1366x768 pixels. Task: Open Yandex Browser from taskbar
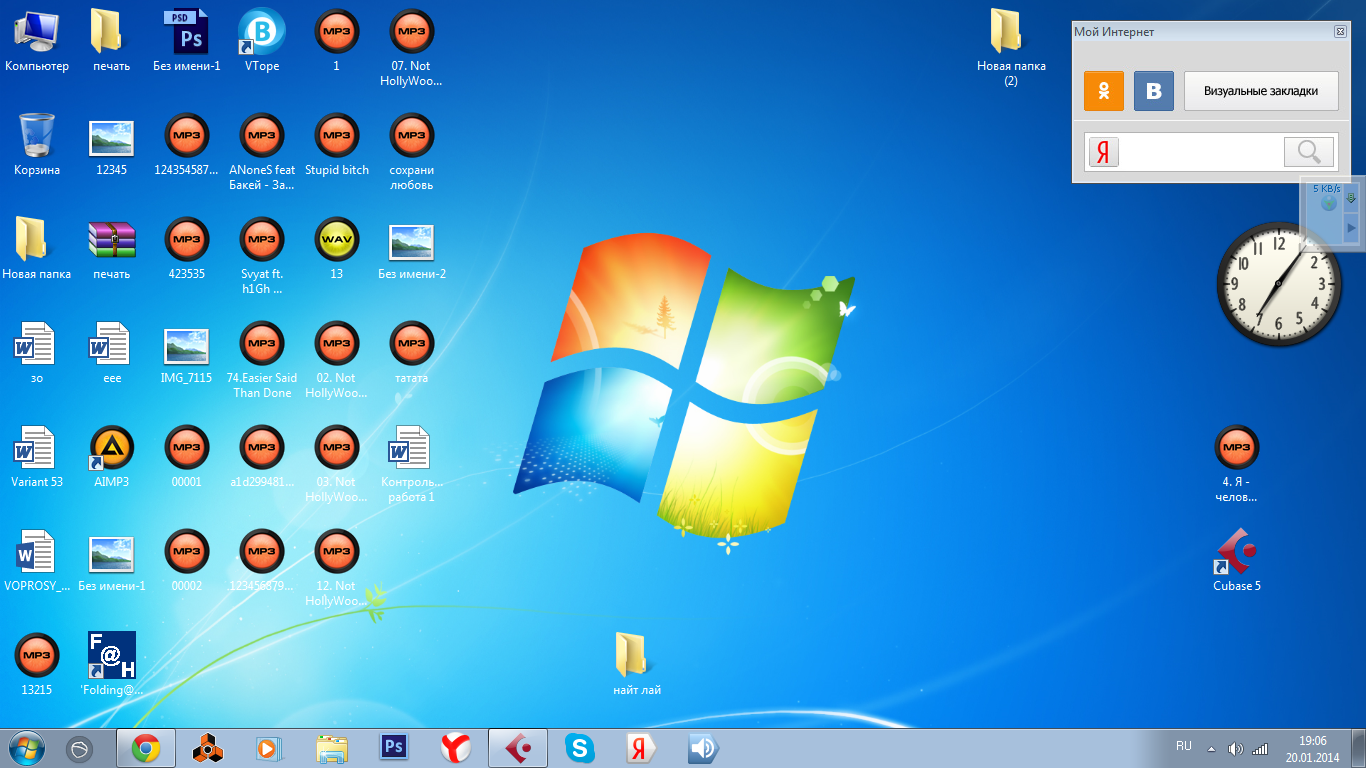(x=456, y=748)
